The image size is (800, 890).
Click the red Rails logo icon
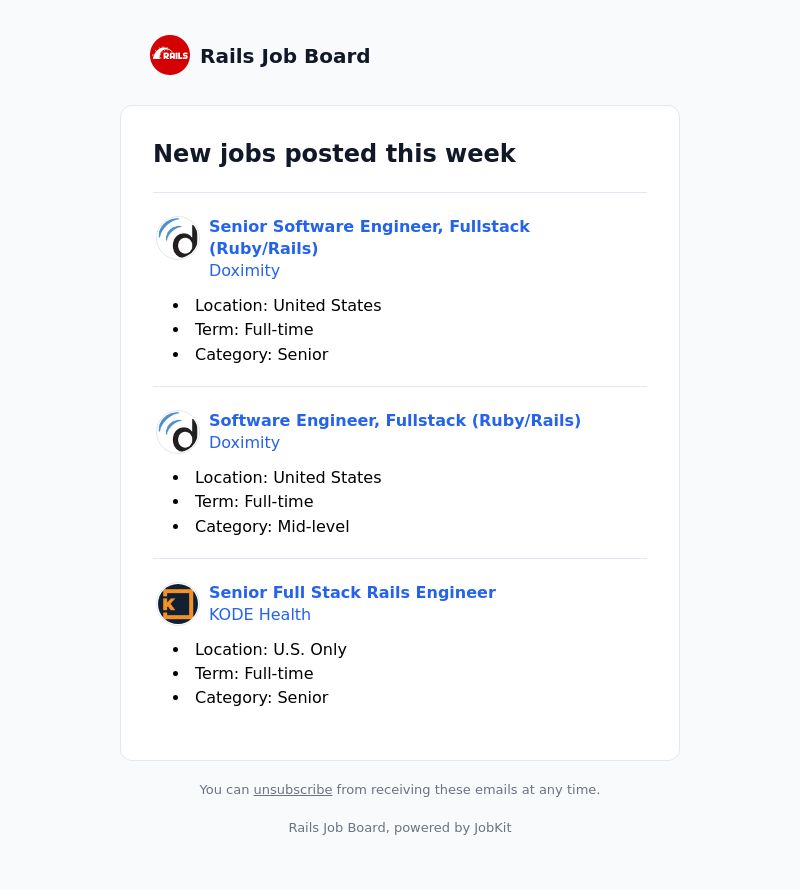(170, 55)
